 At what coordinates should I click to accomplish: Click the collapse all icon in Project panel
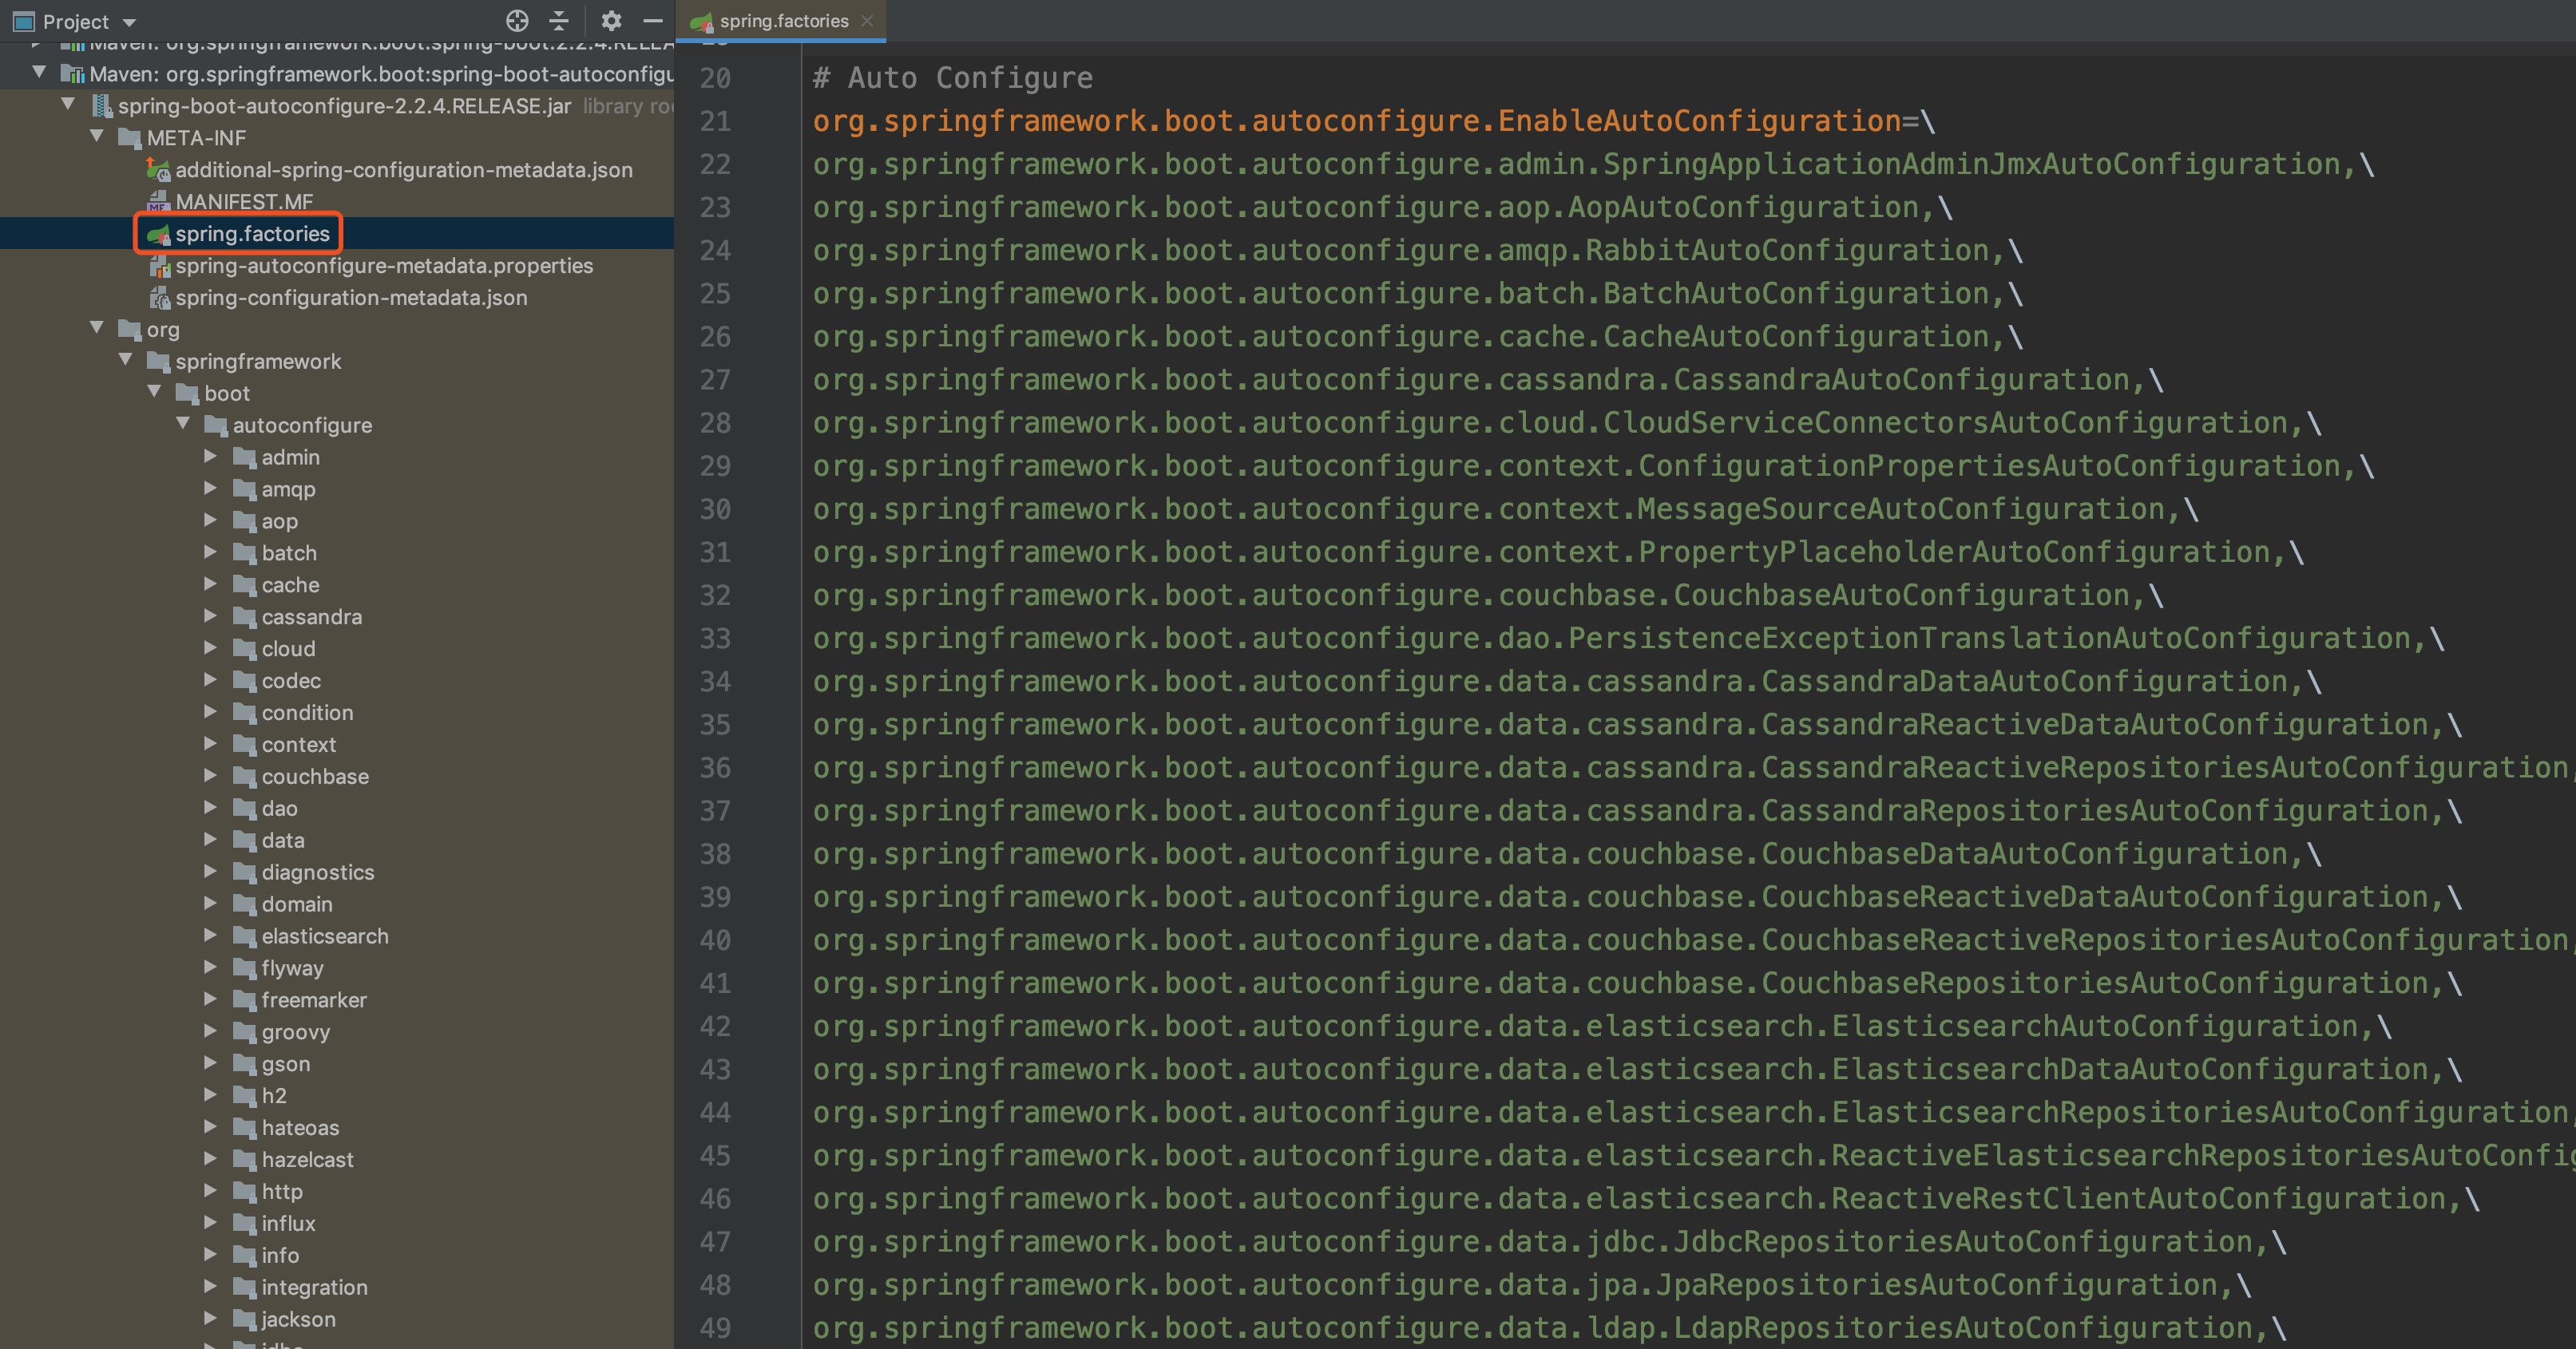point(559,21)
